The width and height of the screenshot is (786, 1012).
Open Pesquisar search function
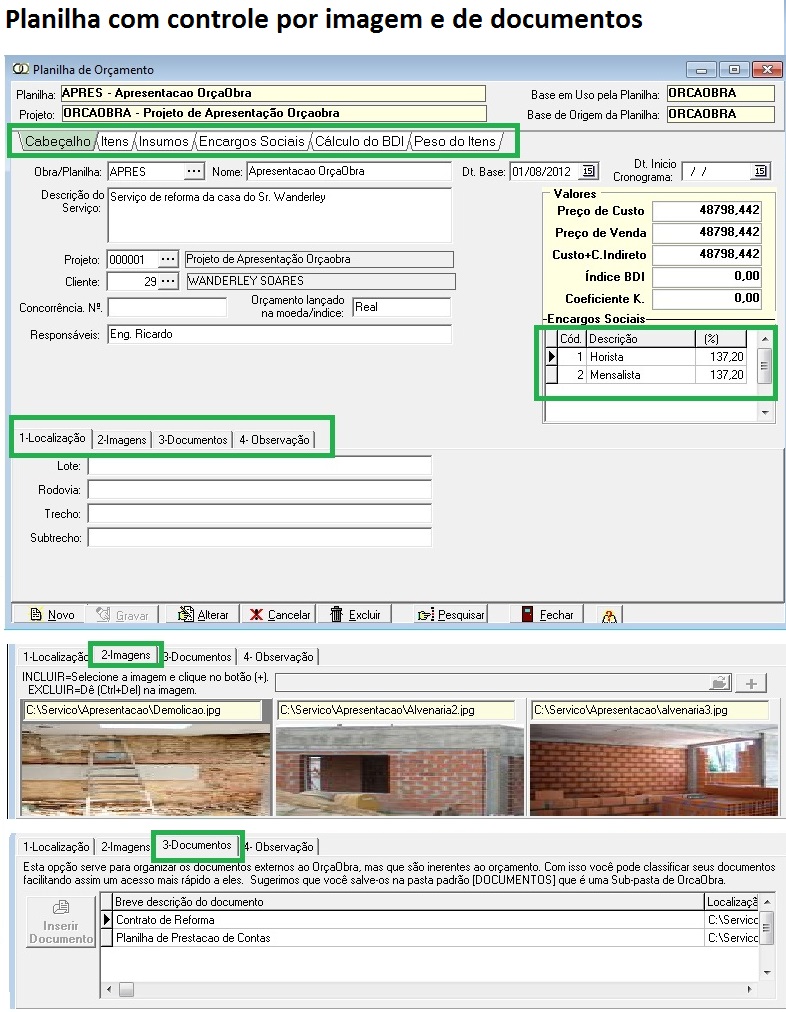tap(451, 615)
